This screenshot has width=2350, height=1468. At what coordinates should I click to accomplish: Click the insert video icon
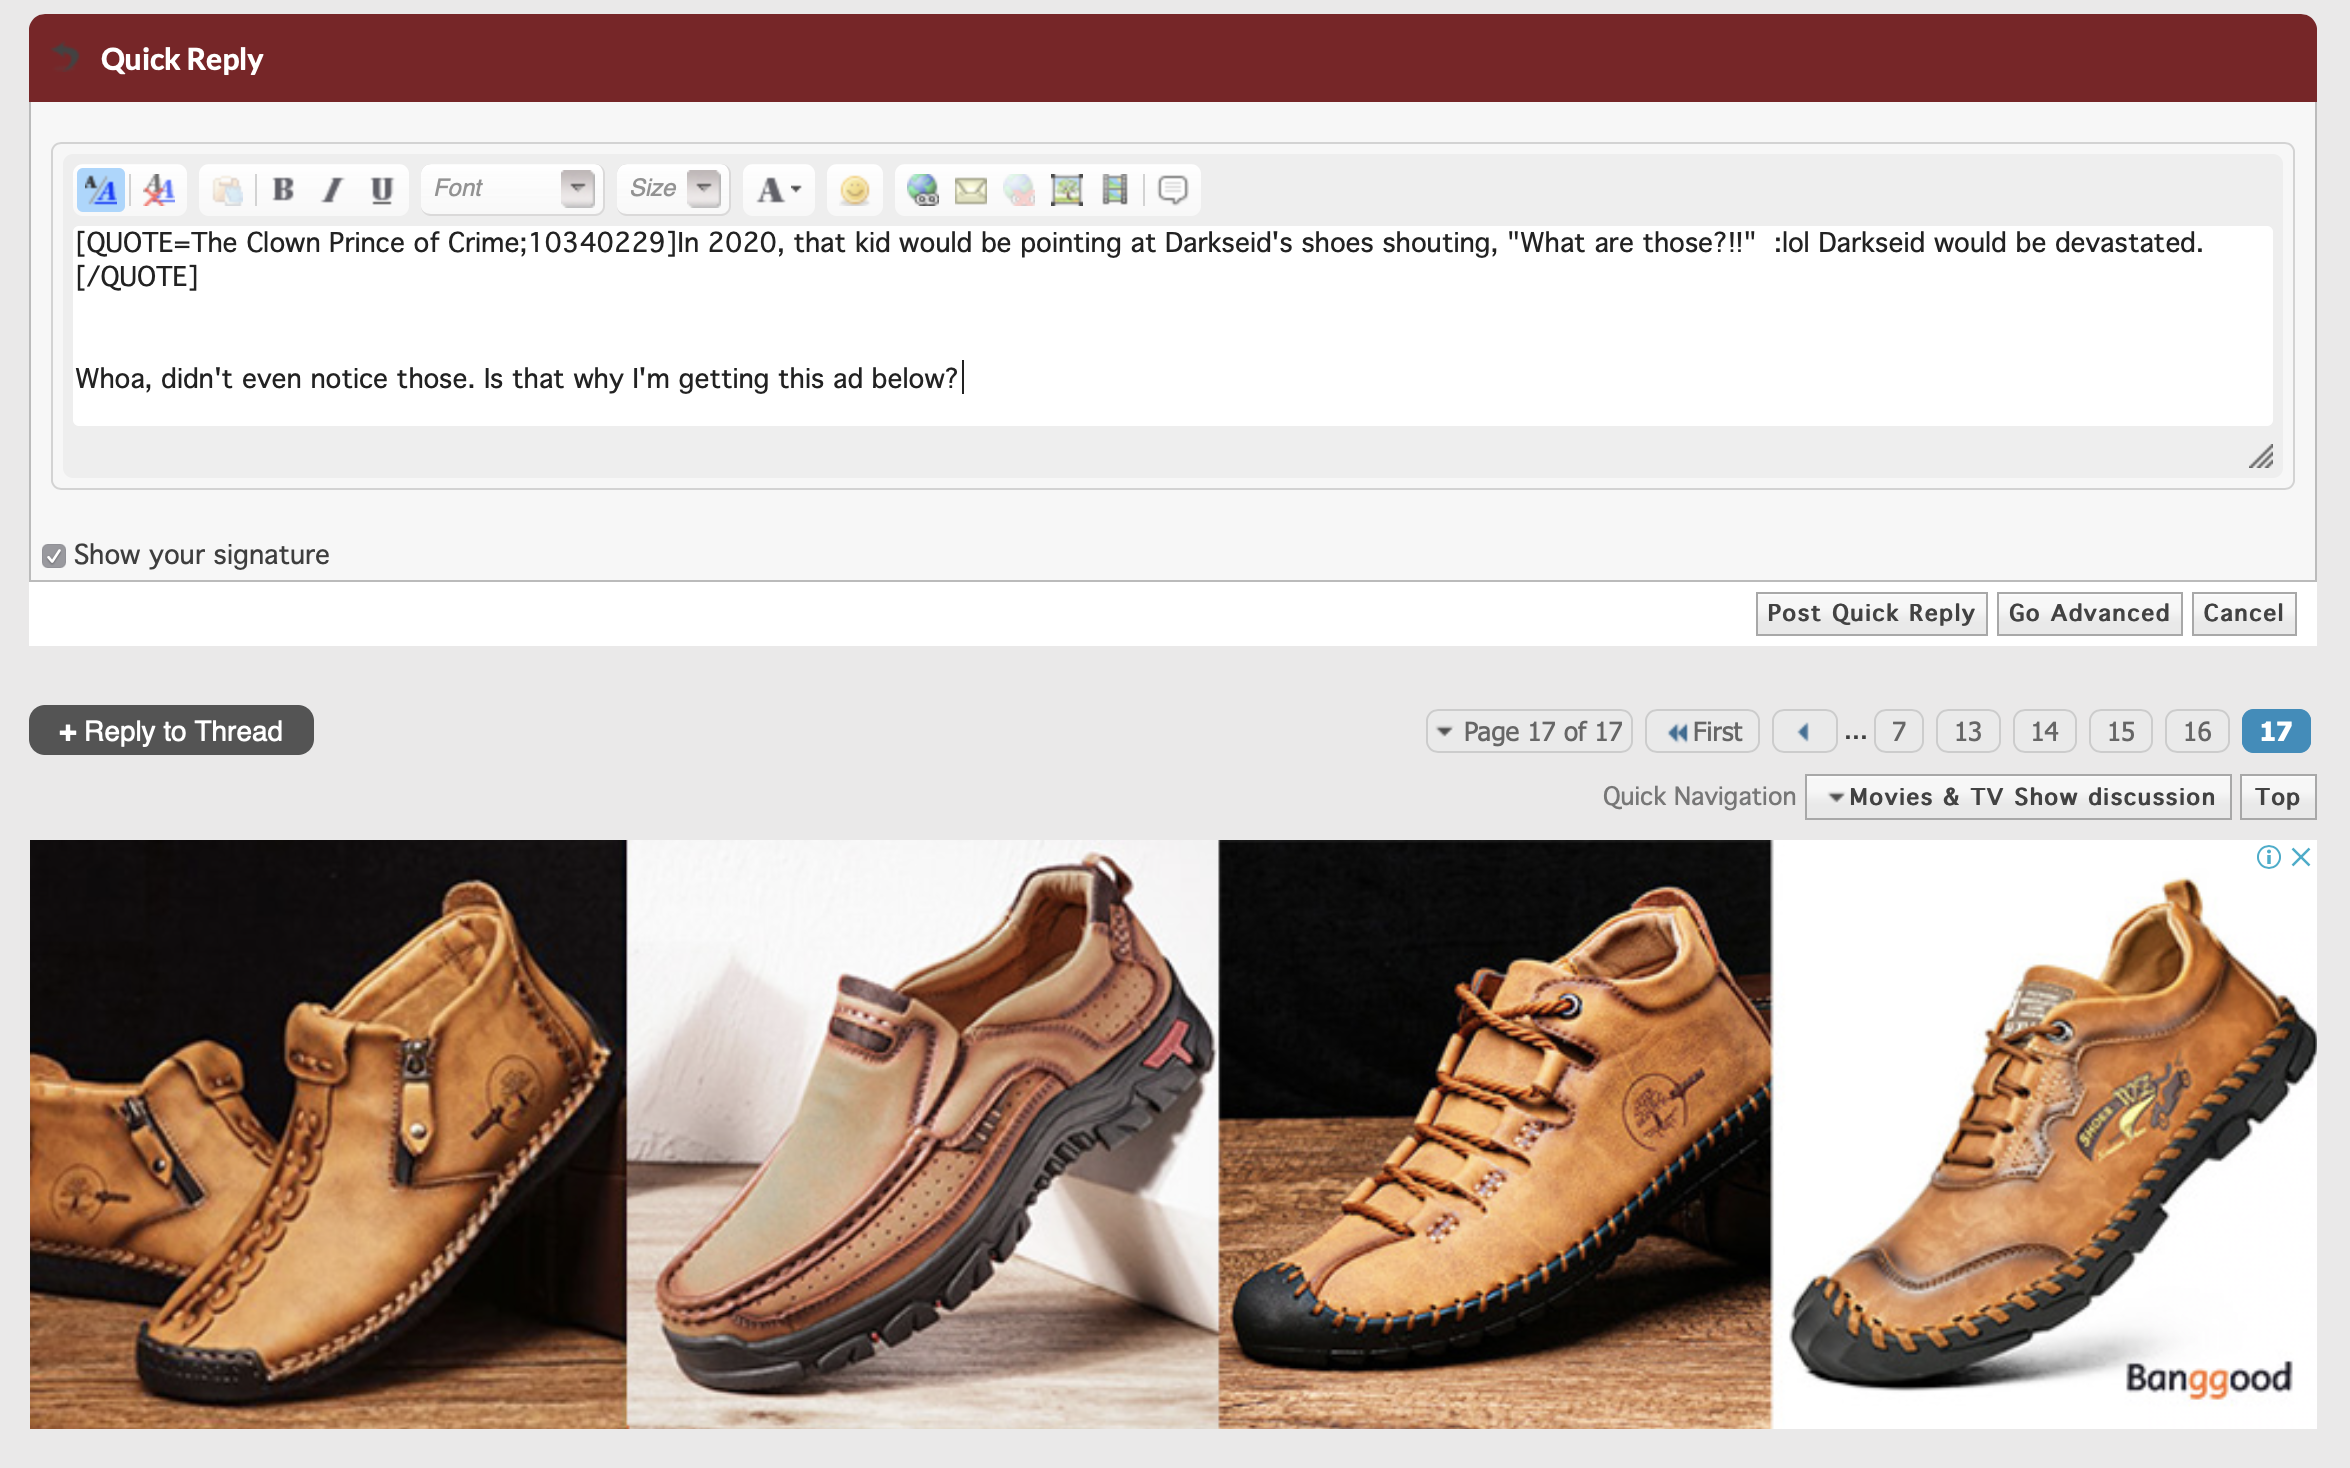tap(1115, 189)
